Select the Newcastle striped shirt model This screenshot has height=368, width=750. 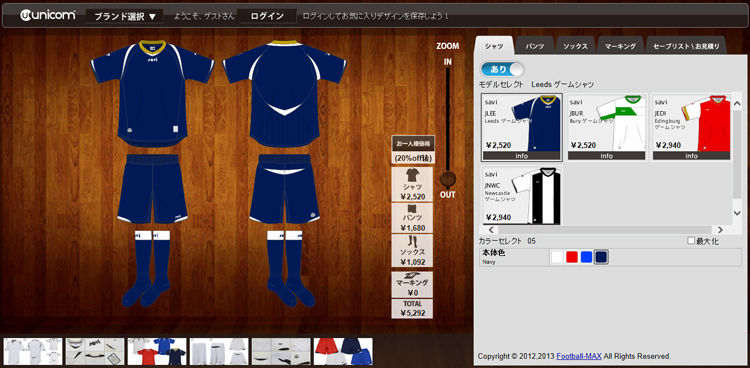[x=522, y=195]
